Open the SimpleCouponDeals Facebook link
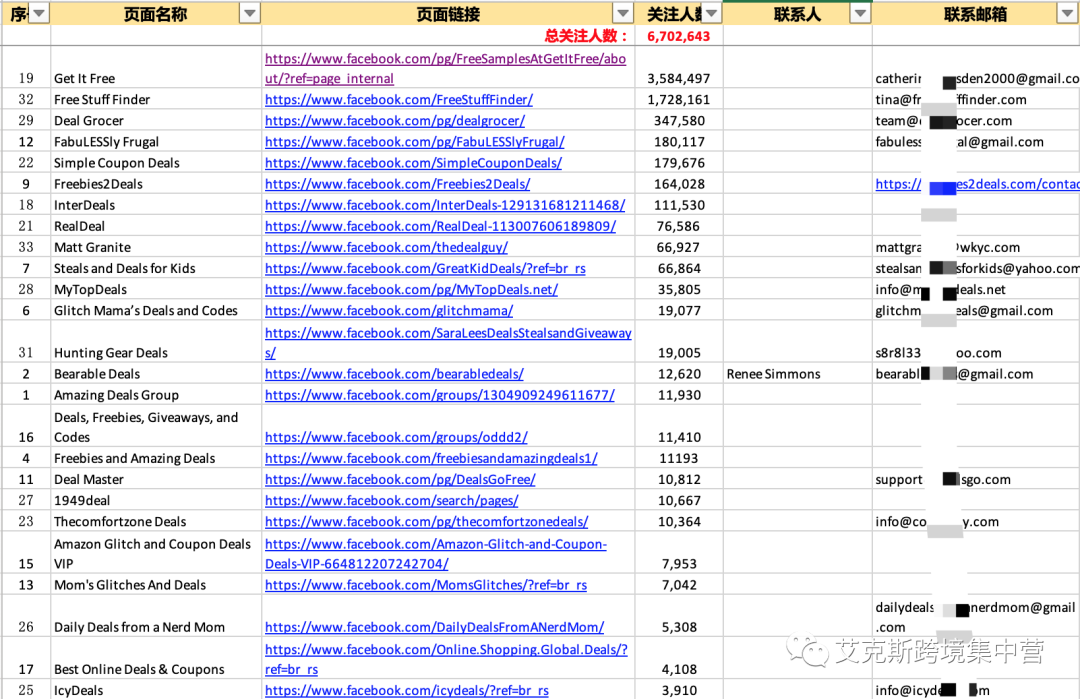 tap(413, 163)
